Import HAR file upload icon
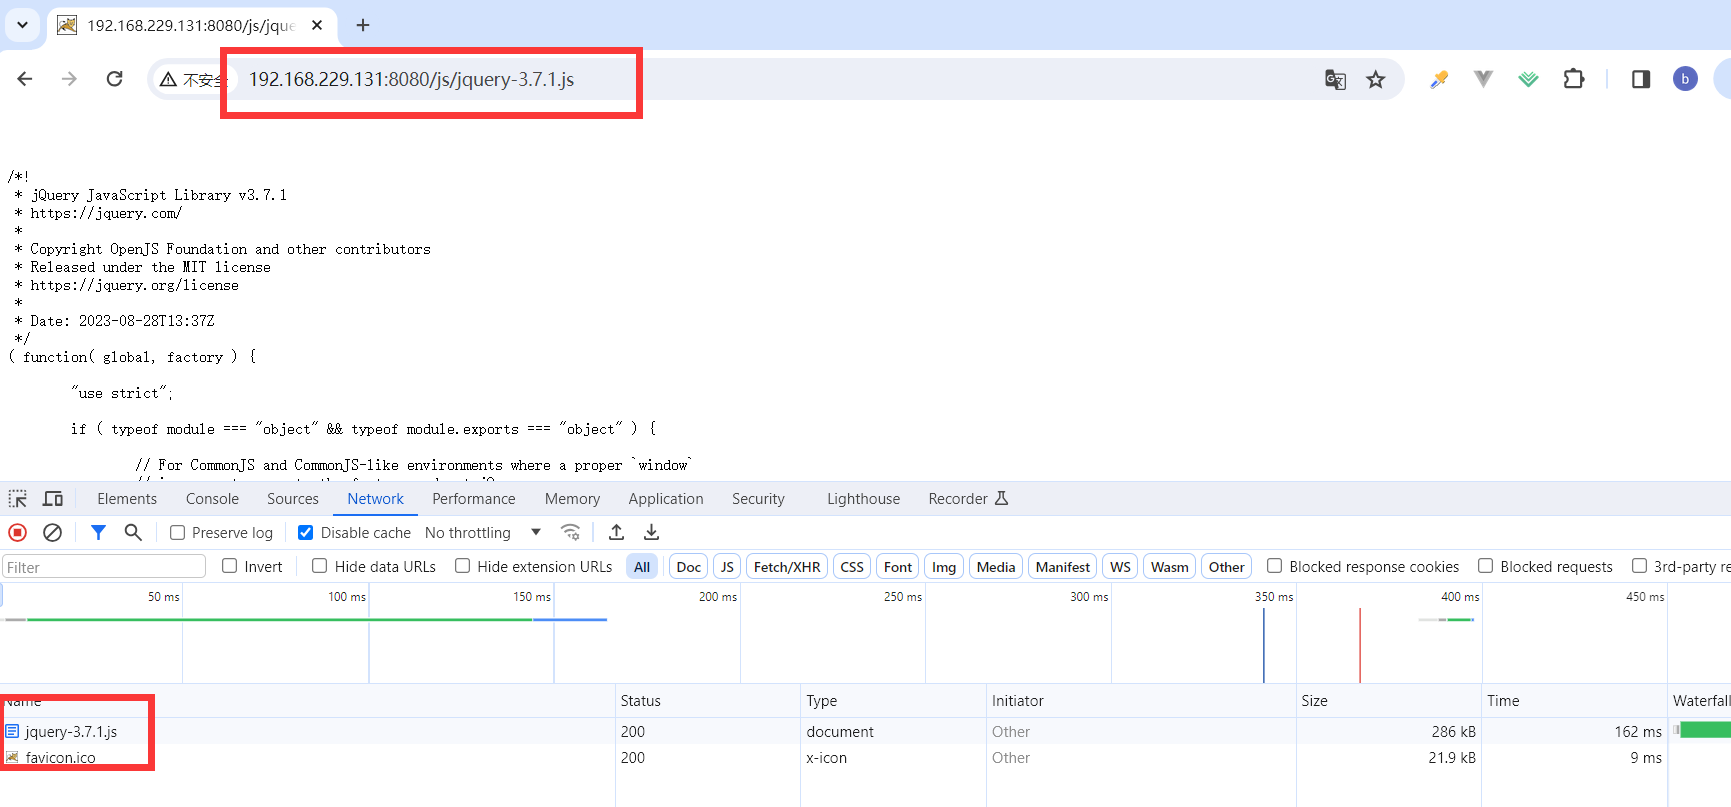Screen dimensions: 1731x807 [616, 532]
